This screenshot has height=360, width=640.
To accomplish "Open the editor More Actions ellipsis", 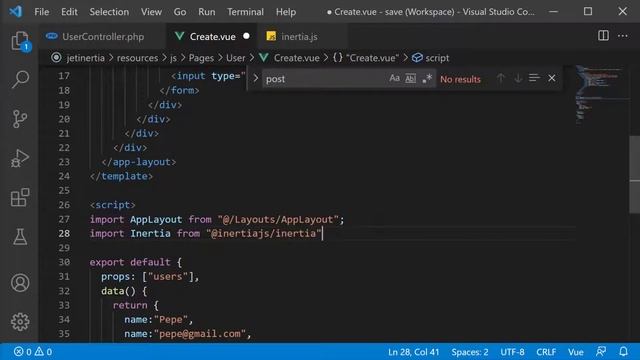I will click(x=622, y=36).
